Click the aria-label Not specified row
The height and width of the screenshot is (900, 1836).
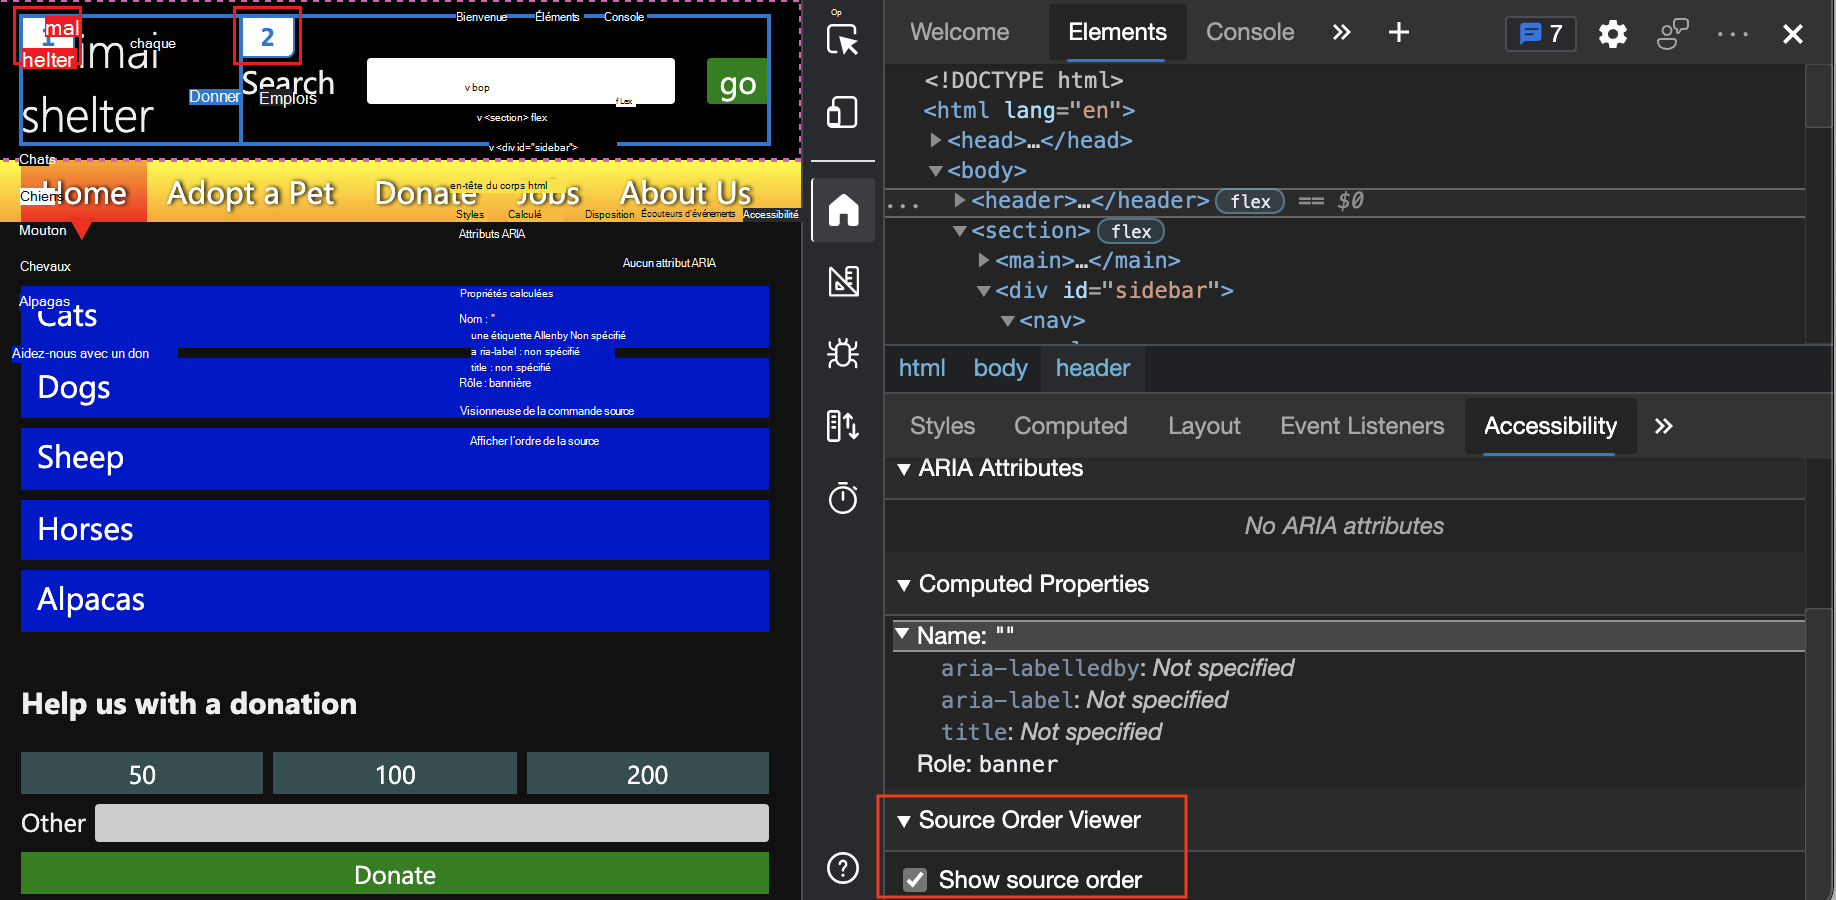pos(1084,700)
